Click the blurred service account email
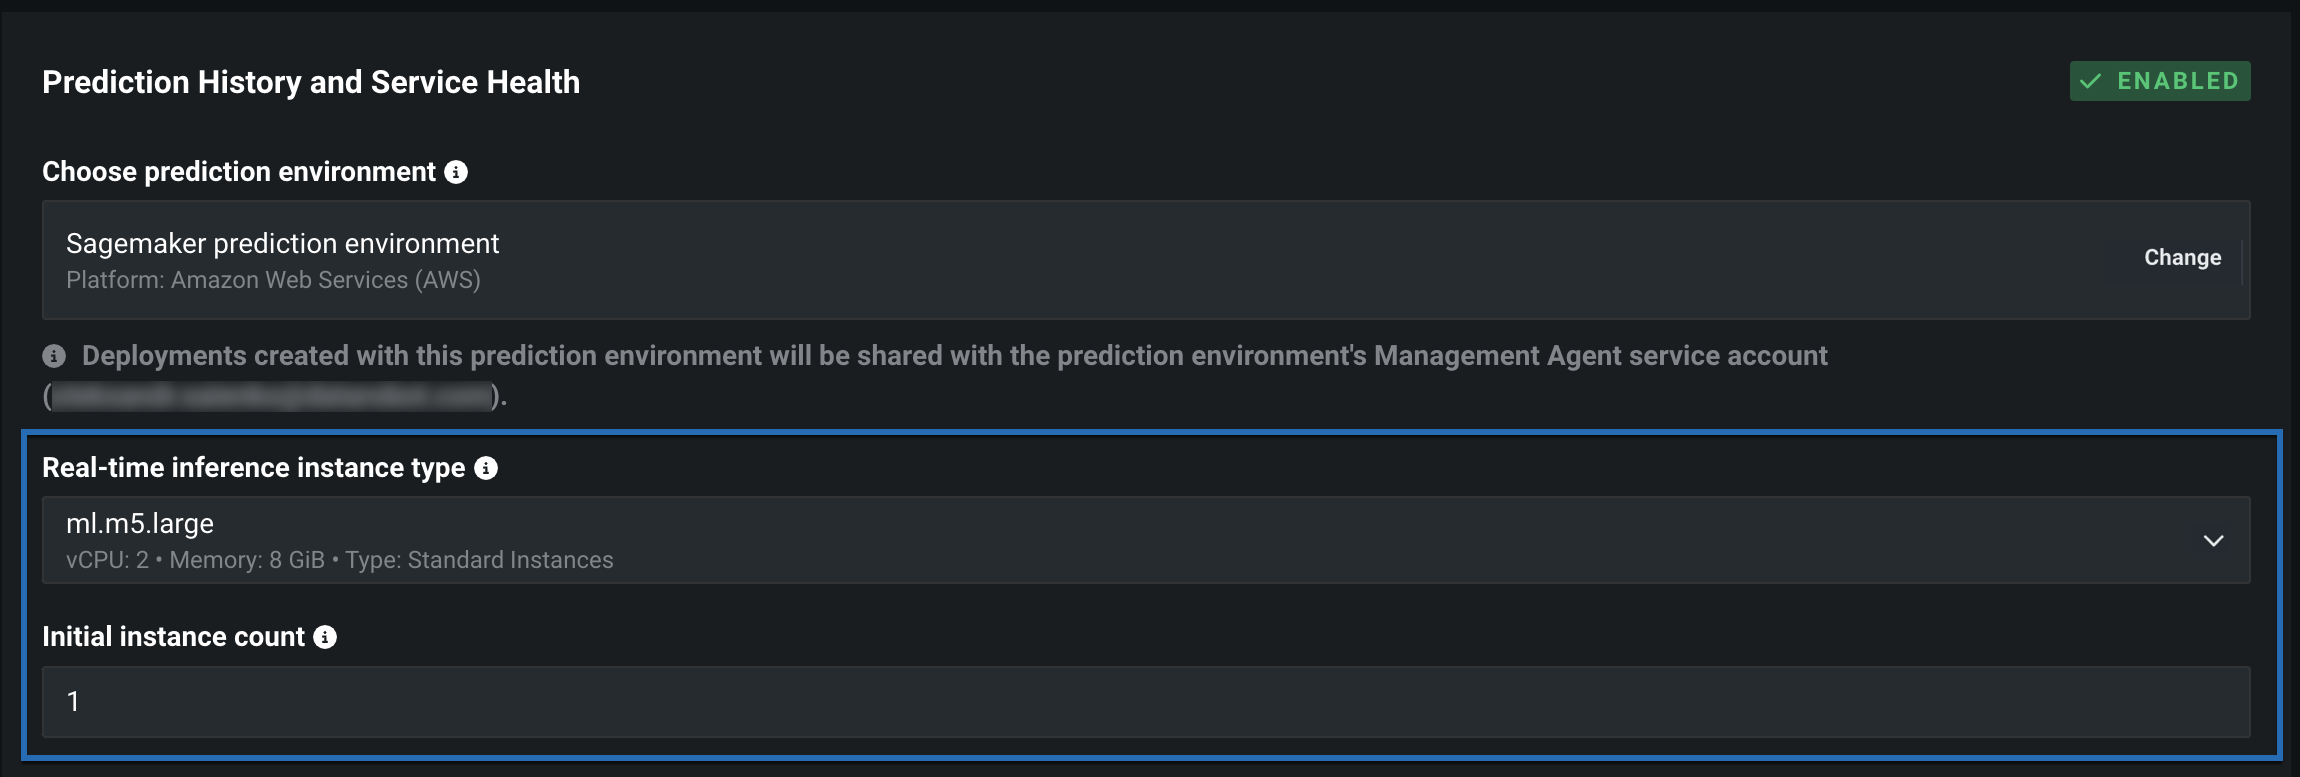 click(x=272, y=397)
